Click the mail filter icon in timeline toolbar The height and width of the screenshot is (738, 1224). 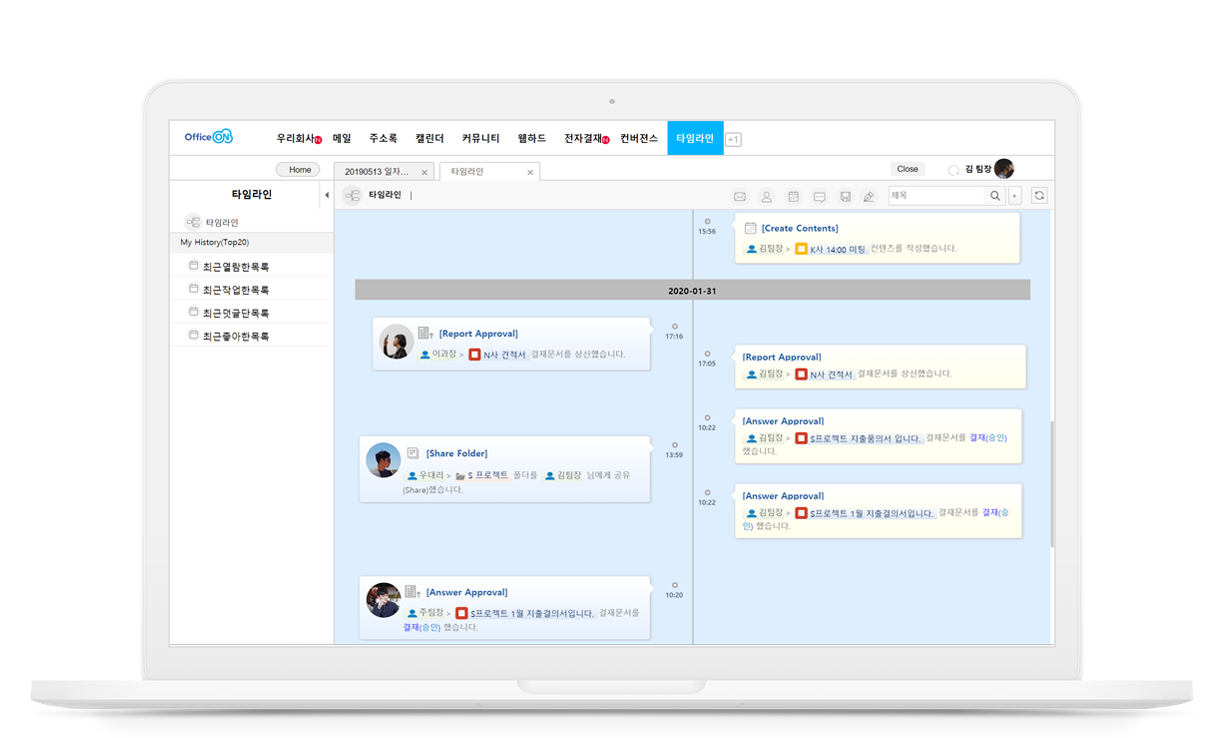pos(740,196)
